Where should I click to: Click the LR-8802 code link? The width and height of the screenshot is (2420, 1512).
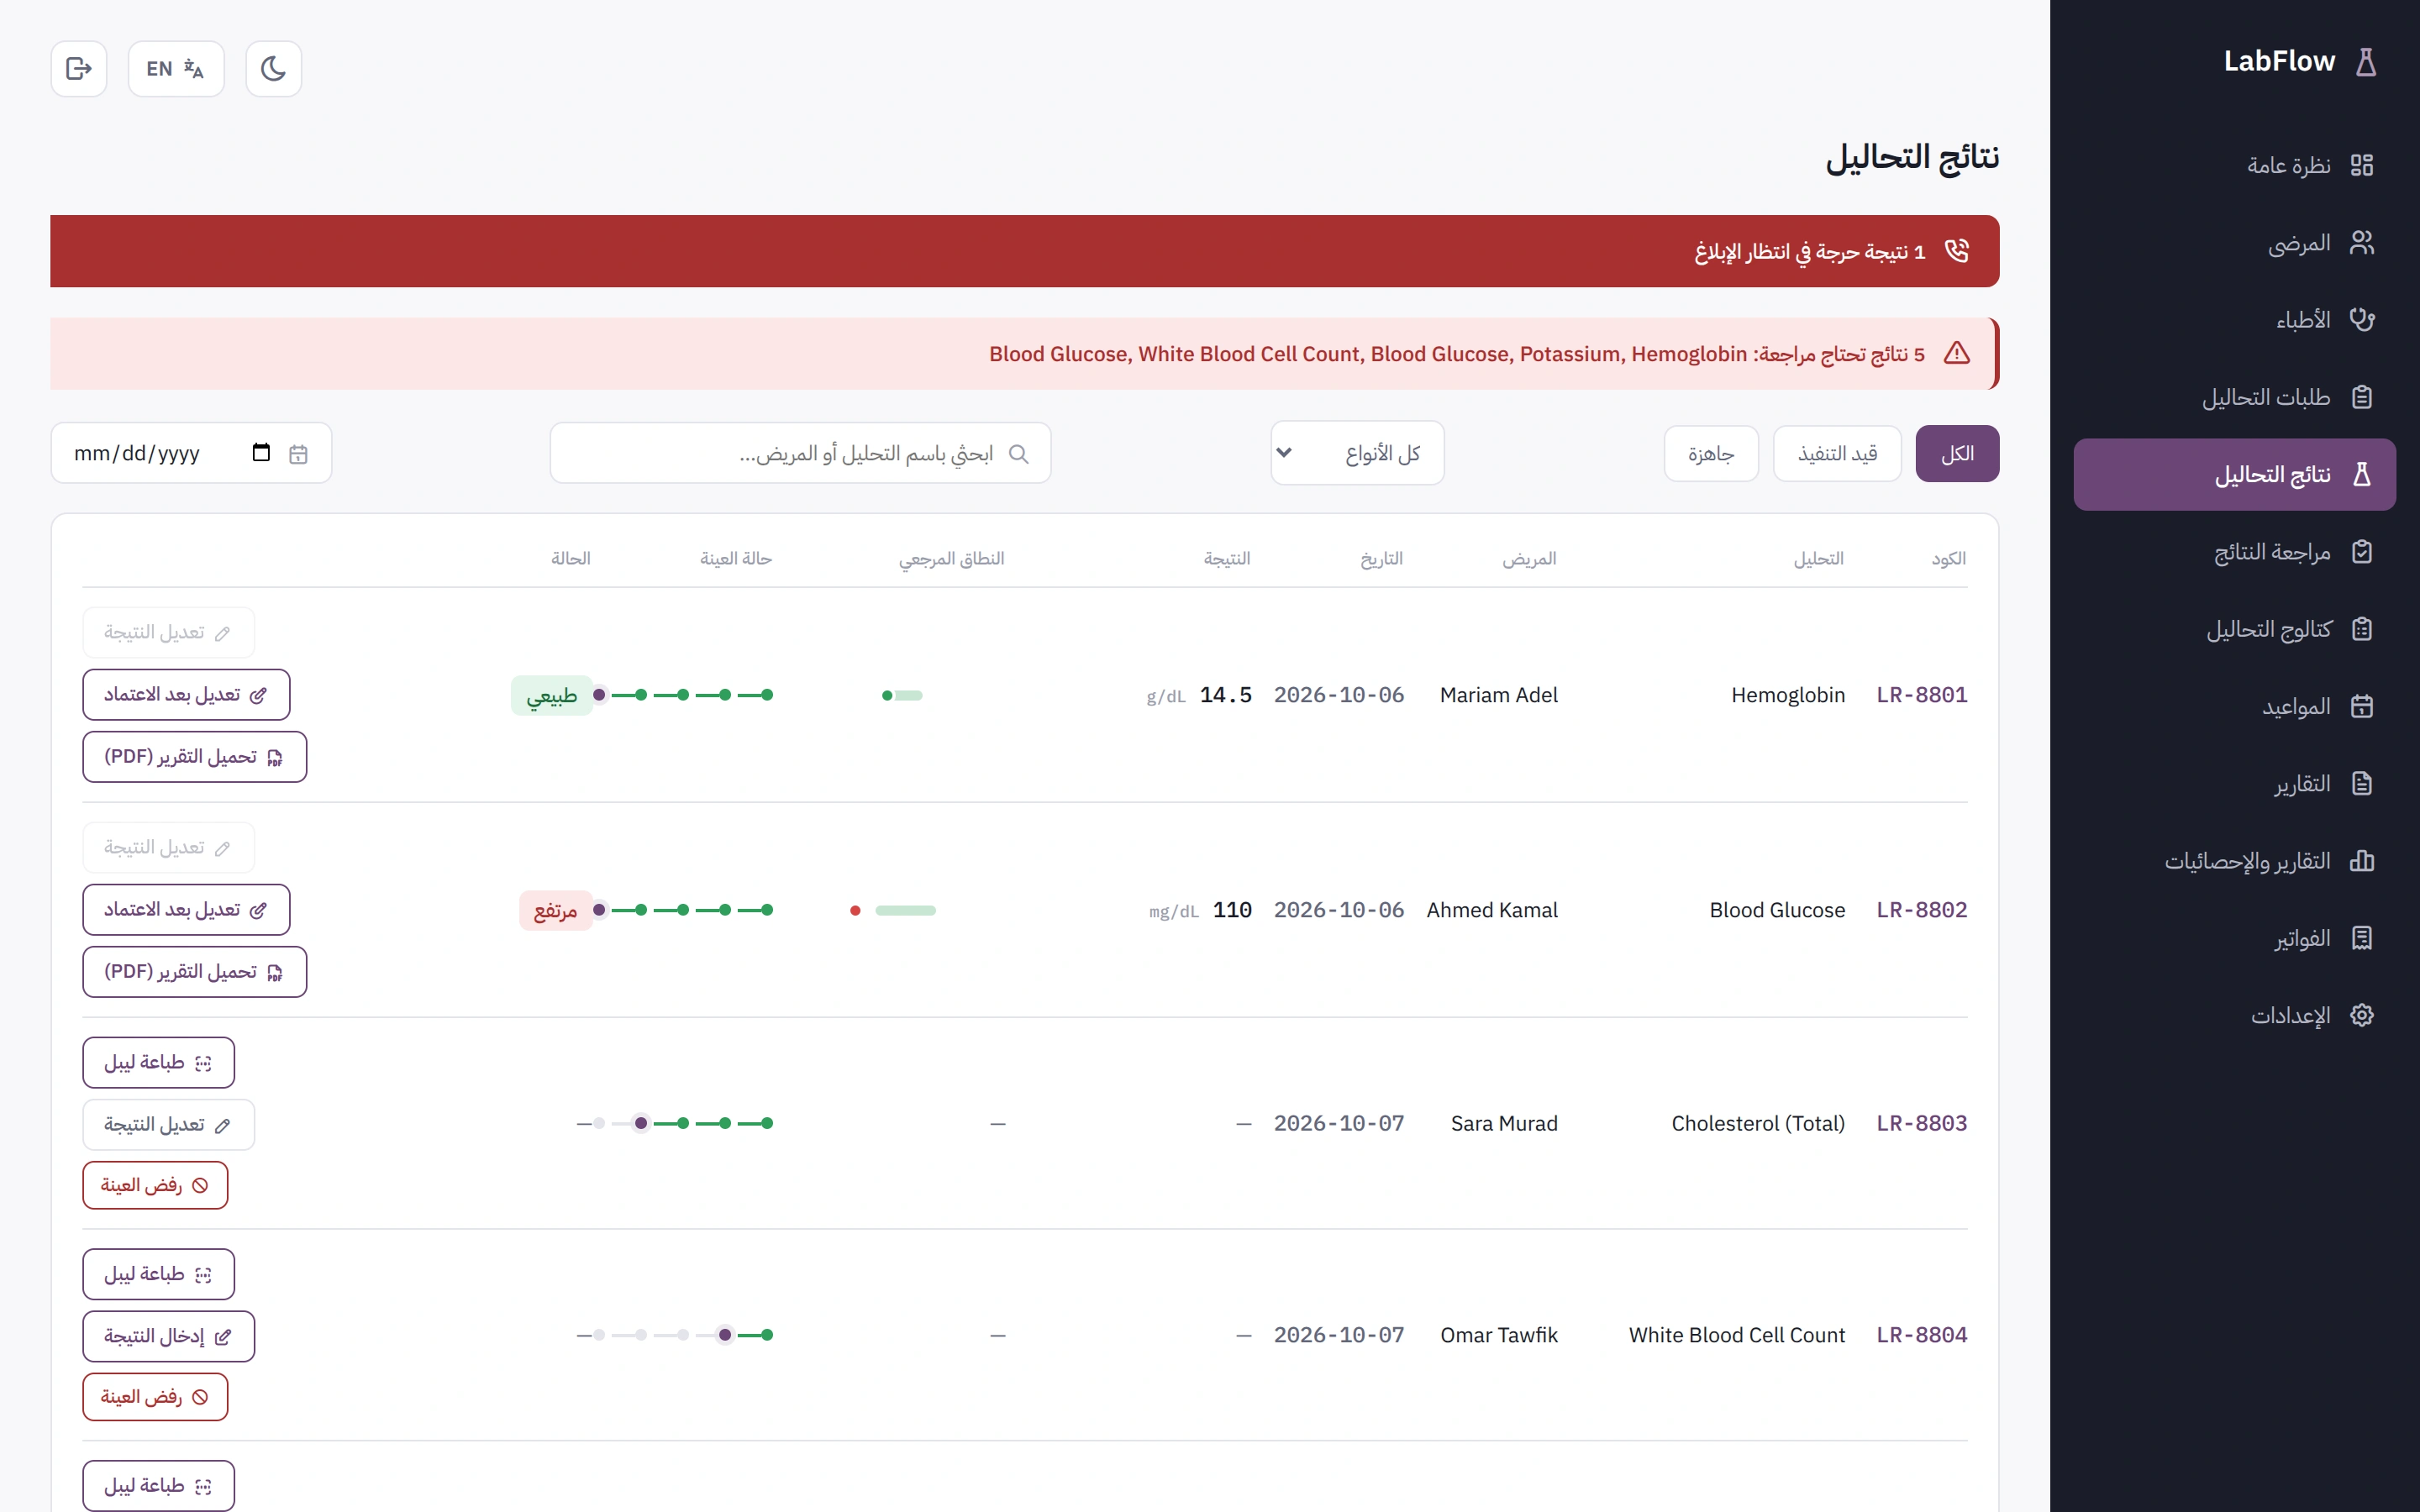click(x=1921, y=910)
